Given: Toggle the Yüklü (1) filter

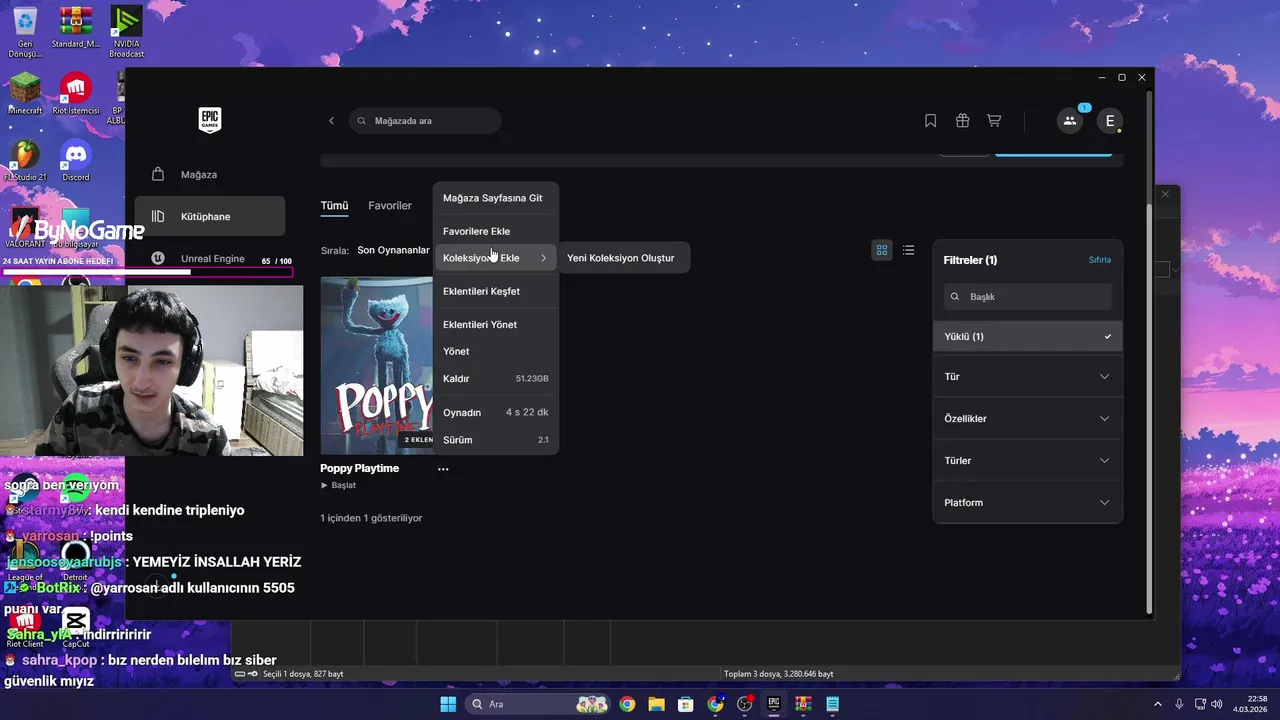Looking at the screenshot, I should (x=1028, y=337).
